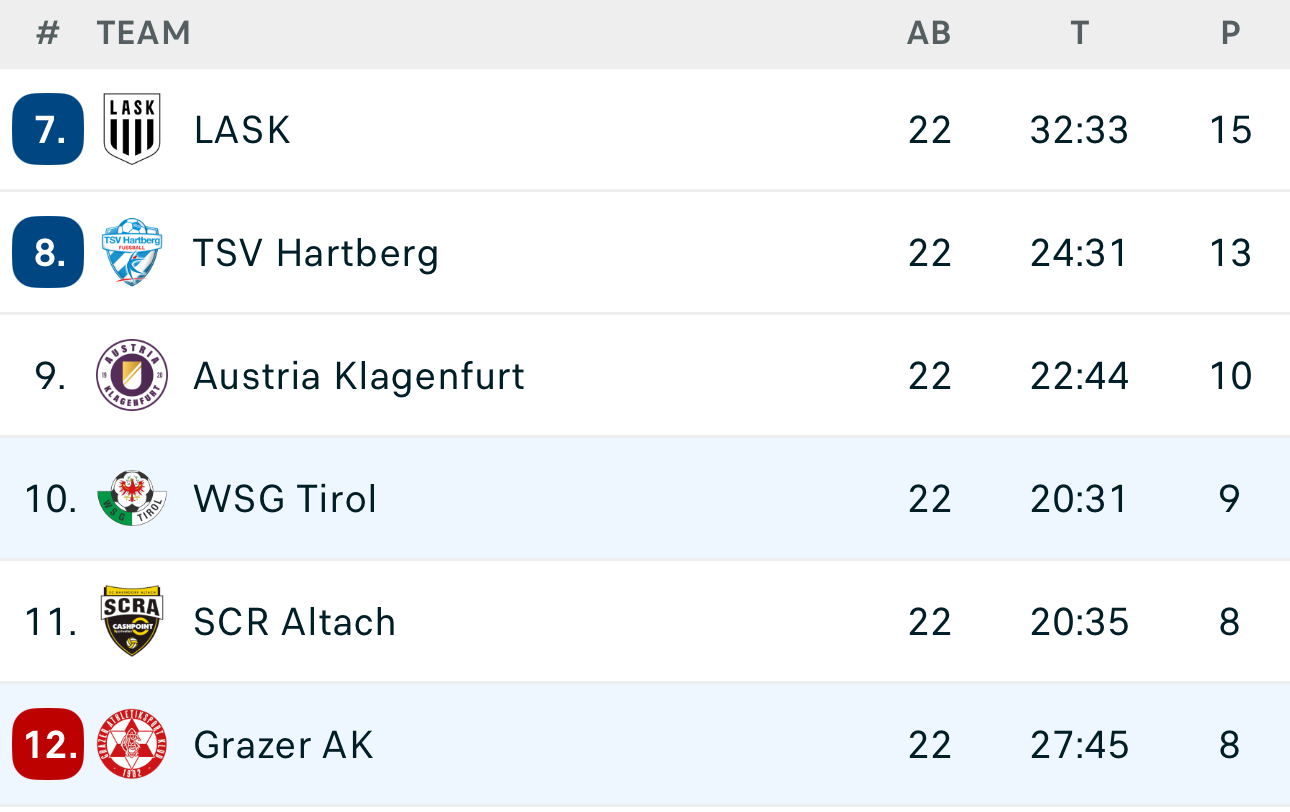This screenshot has width=1290, height=812.
Task: Open the SCR Altach crest icon
Action: coord(132,621)
